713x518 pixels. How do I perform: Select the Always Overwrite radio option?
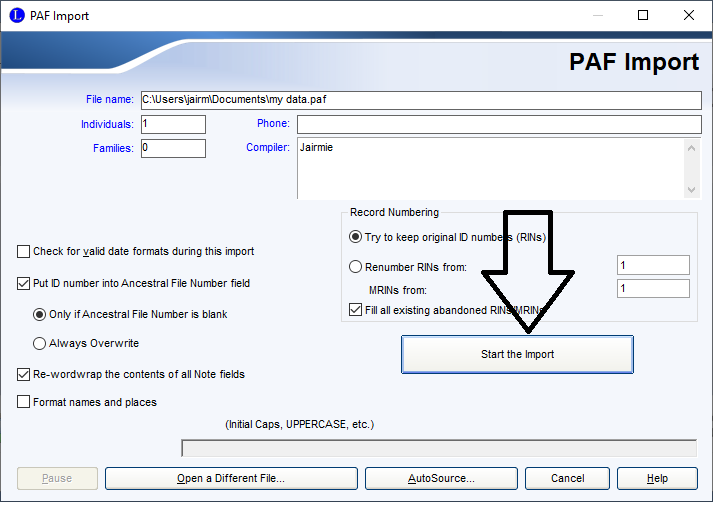(x=40, y=343)
